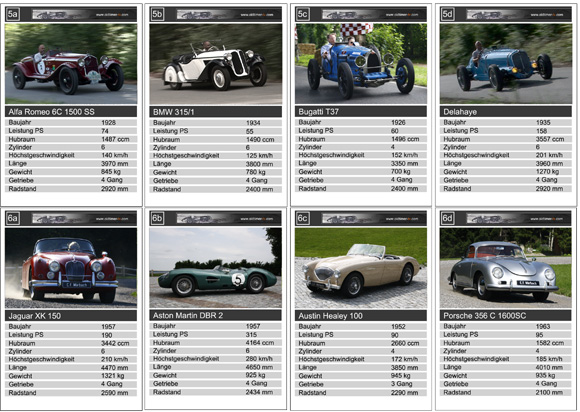The width and height of the screenshot is (580, 412).
Task: Click Aston Martin DBR 2 Leistung value 315
Action: coord(252,334)
